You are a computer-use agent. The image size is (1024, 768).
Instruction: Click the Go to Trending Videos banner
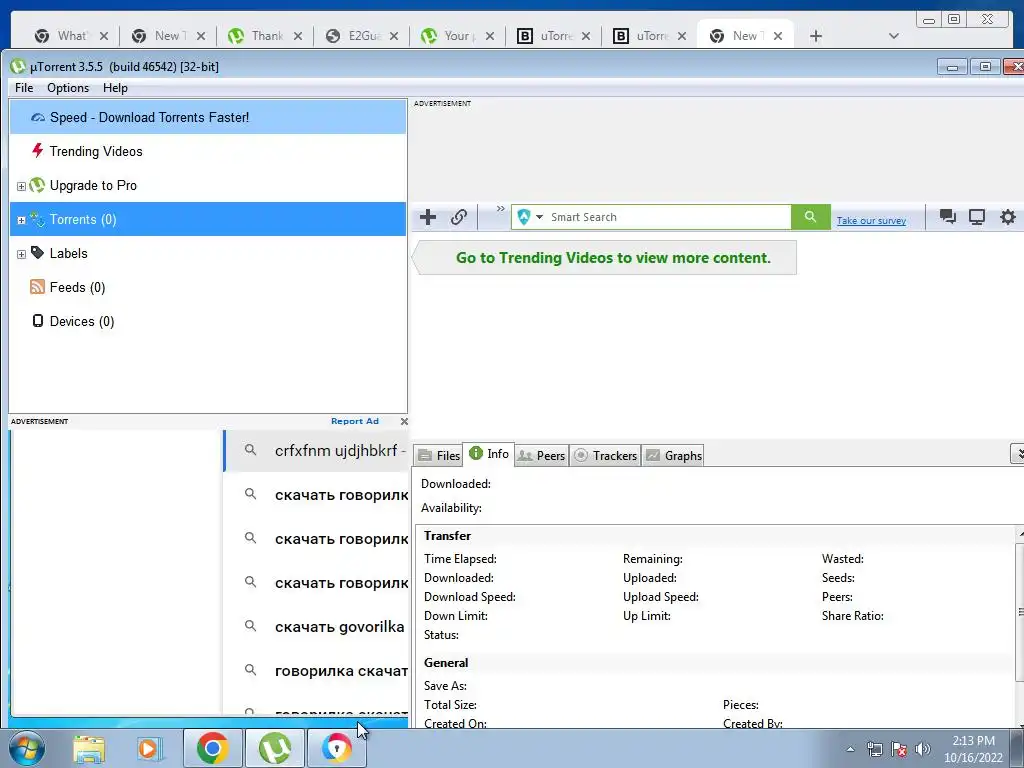click(x=605, y=257)
